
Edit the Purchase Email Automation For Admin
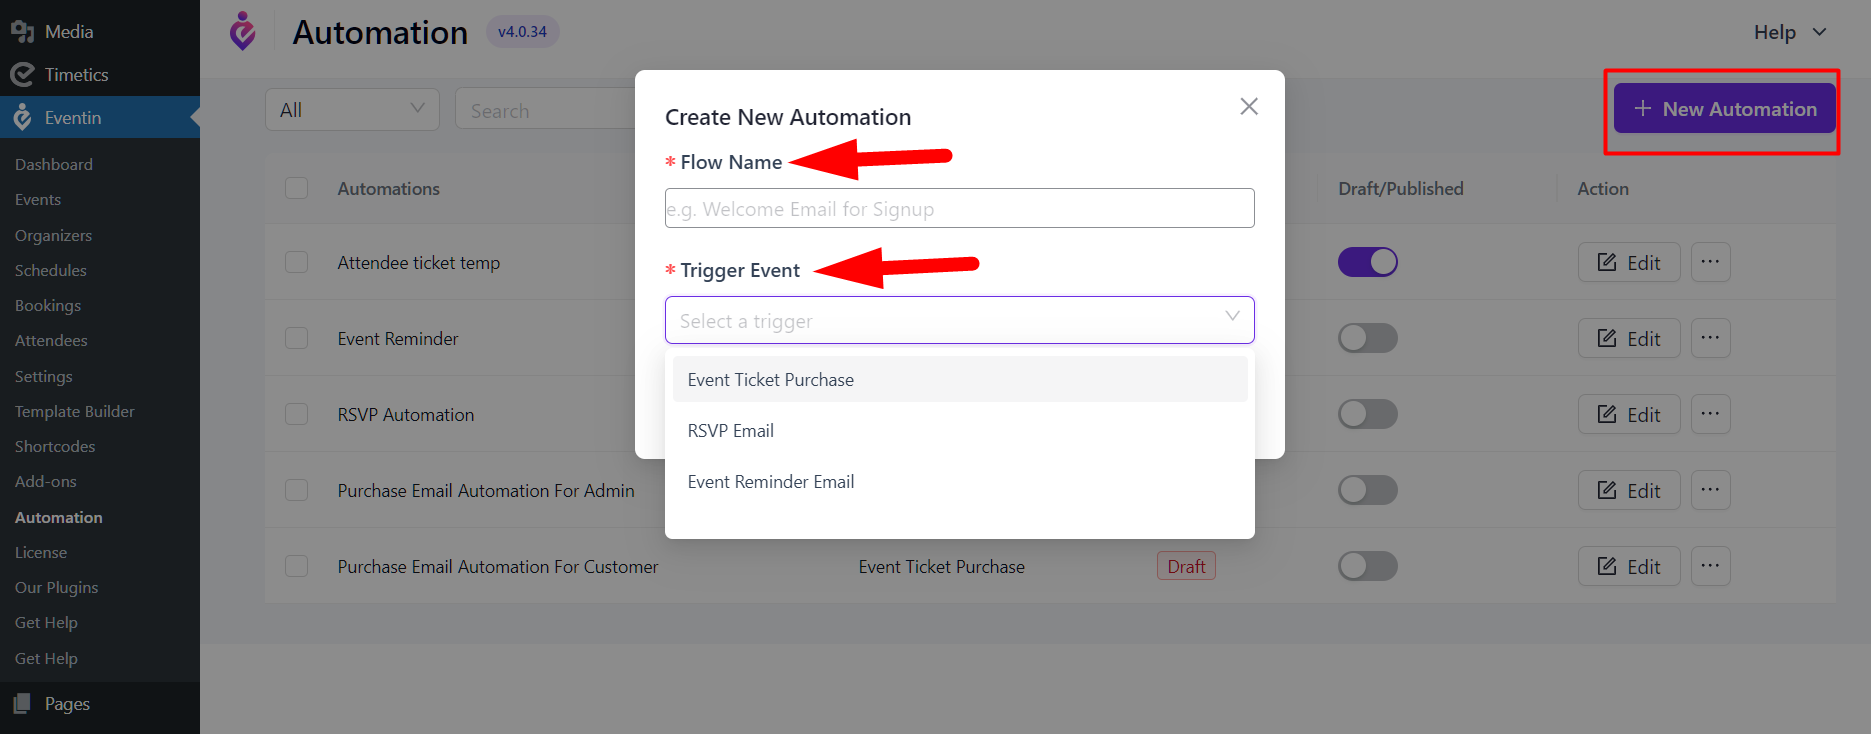coord(1629,490)
